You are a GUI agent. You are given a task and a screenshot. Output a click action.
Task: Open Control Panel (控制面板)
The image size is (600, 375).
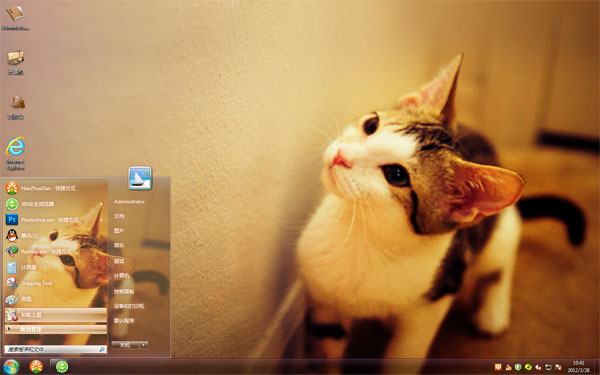click(124, 292)
